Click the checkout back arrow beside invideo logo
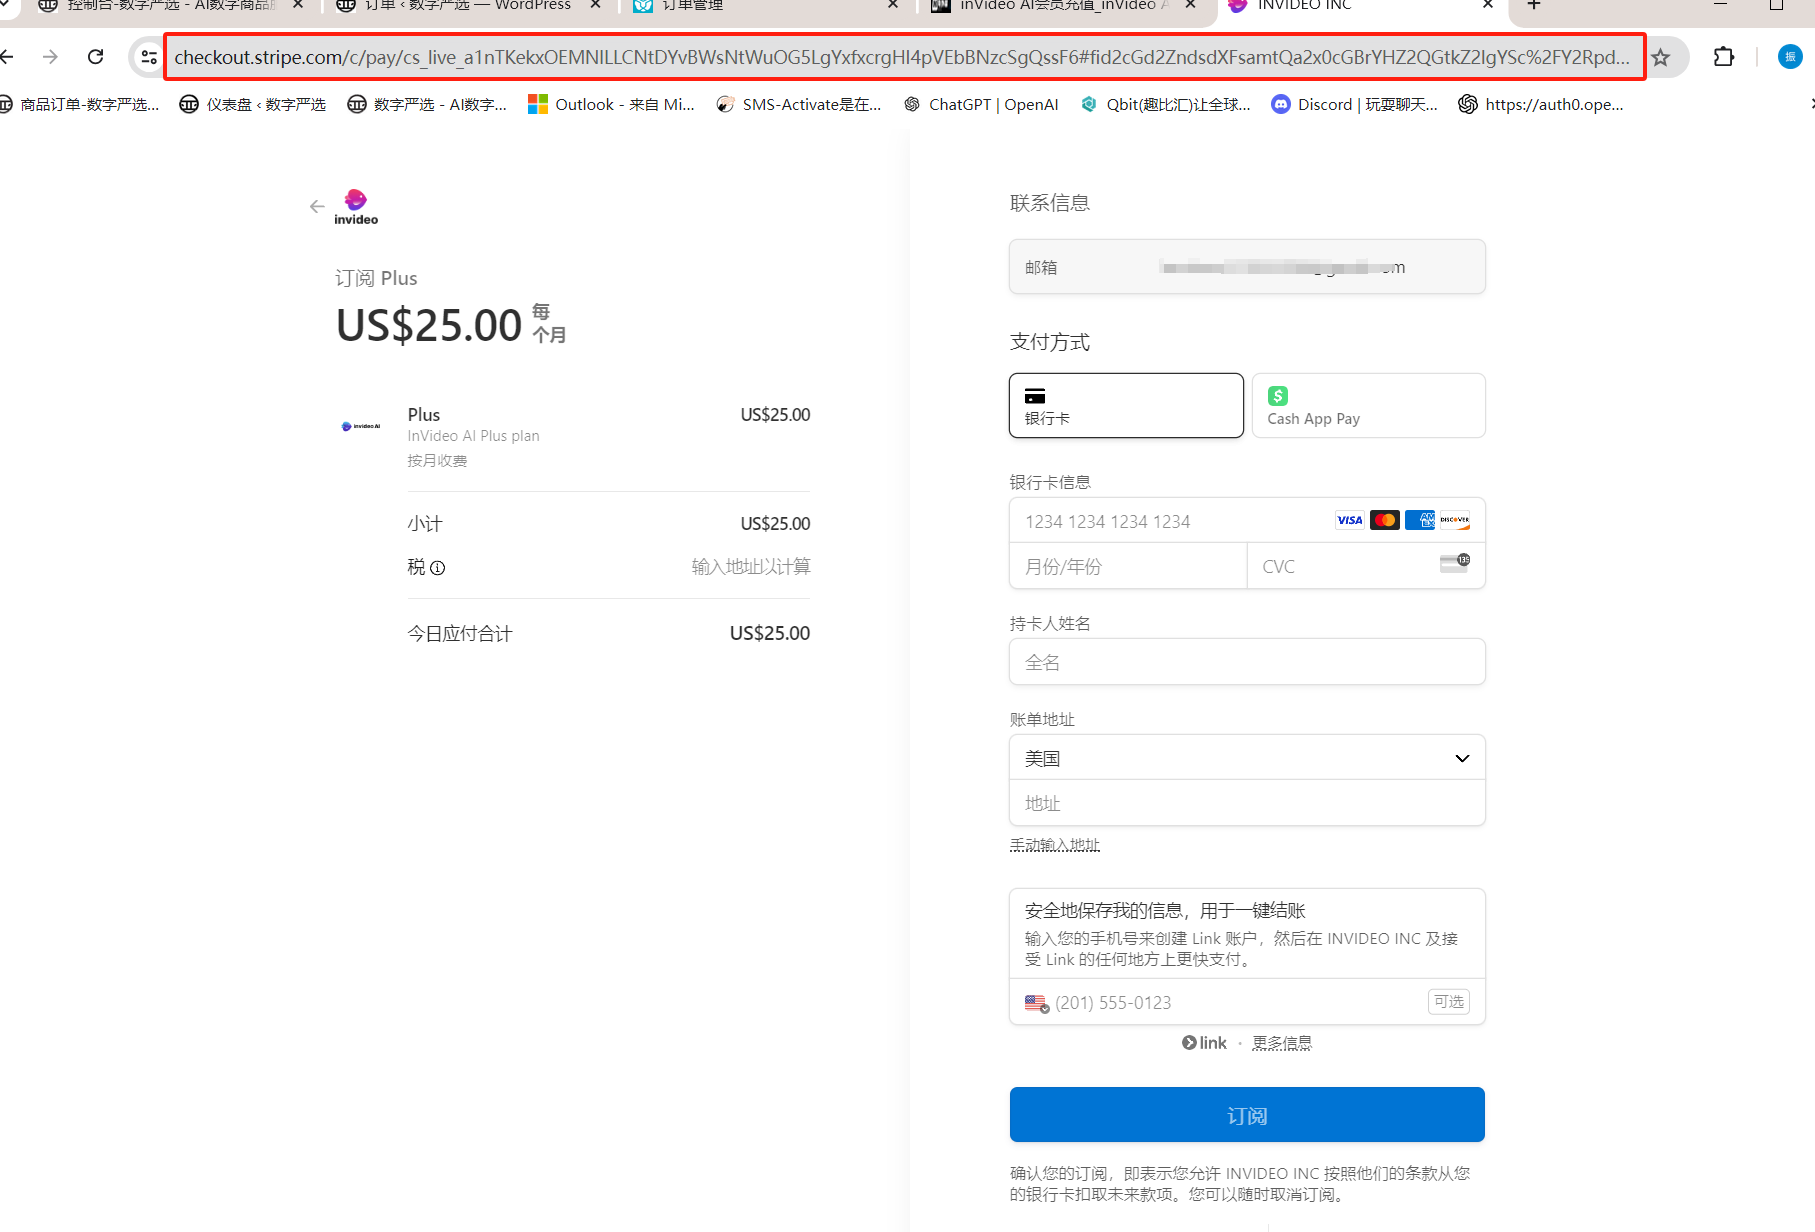 317,206
